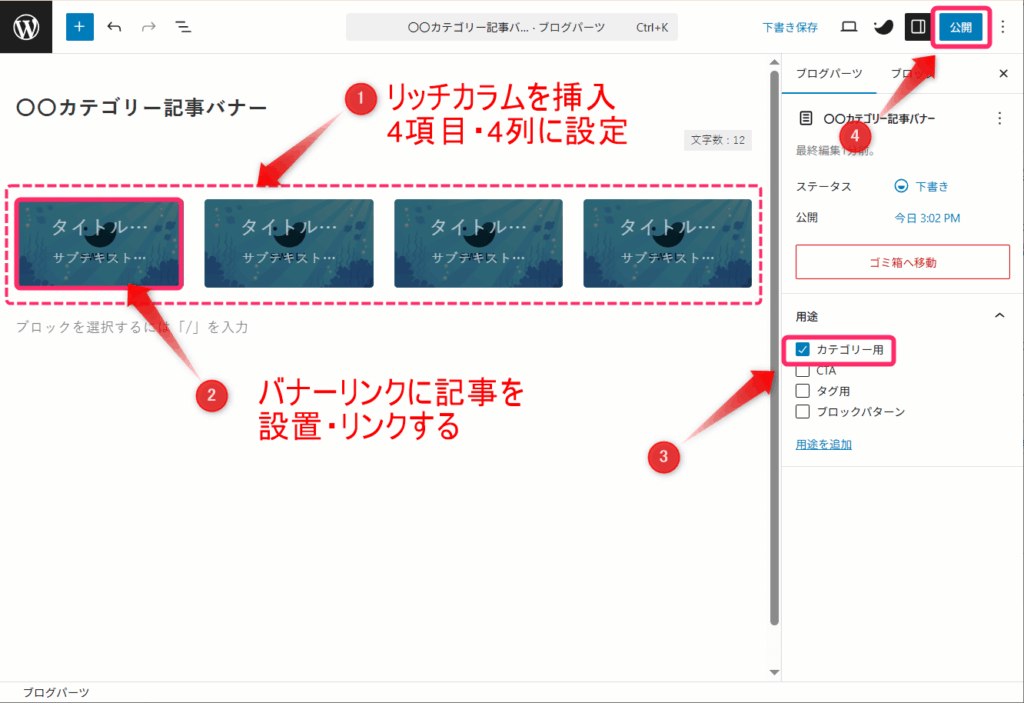Click the redo arrow icon
The image size is (1024, 703).
click(x=148, y=27)
